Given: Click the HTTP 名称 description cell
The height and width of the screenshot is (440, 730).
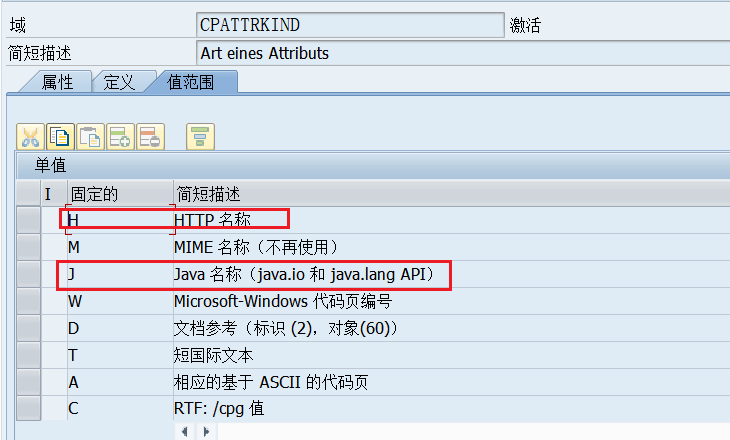Looking at the screenshot, I should point(452,220).
